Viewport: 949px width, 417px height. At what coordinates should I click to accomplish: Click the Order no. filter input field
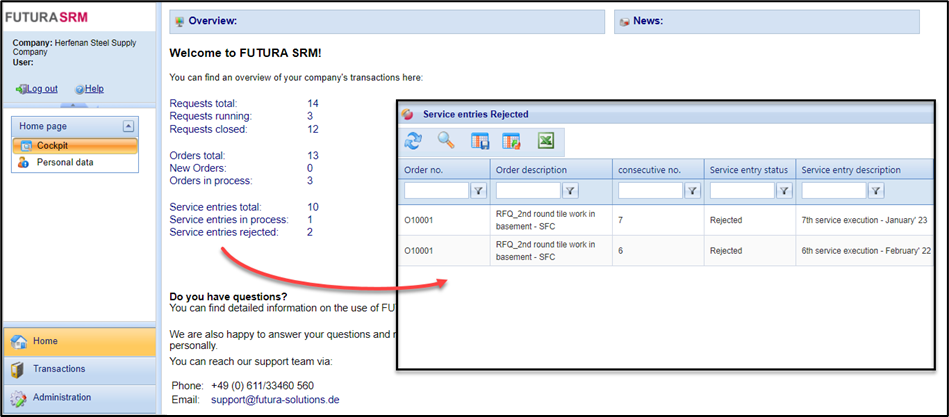(x=436, y=190)
